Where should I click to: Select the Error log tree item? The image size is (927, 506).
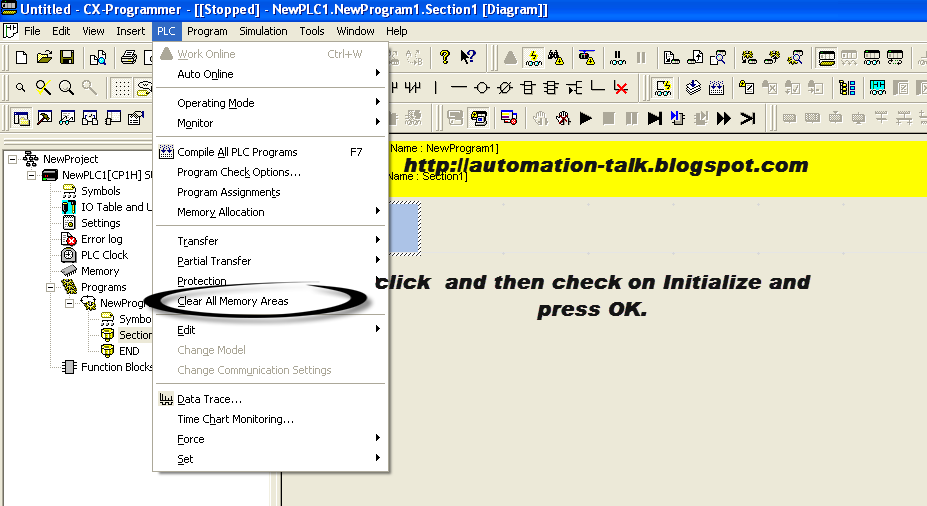(x=102, y=239)
